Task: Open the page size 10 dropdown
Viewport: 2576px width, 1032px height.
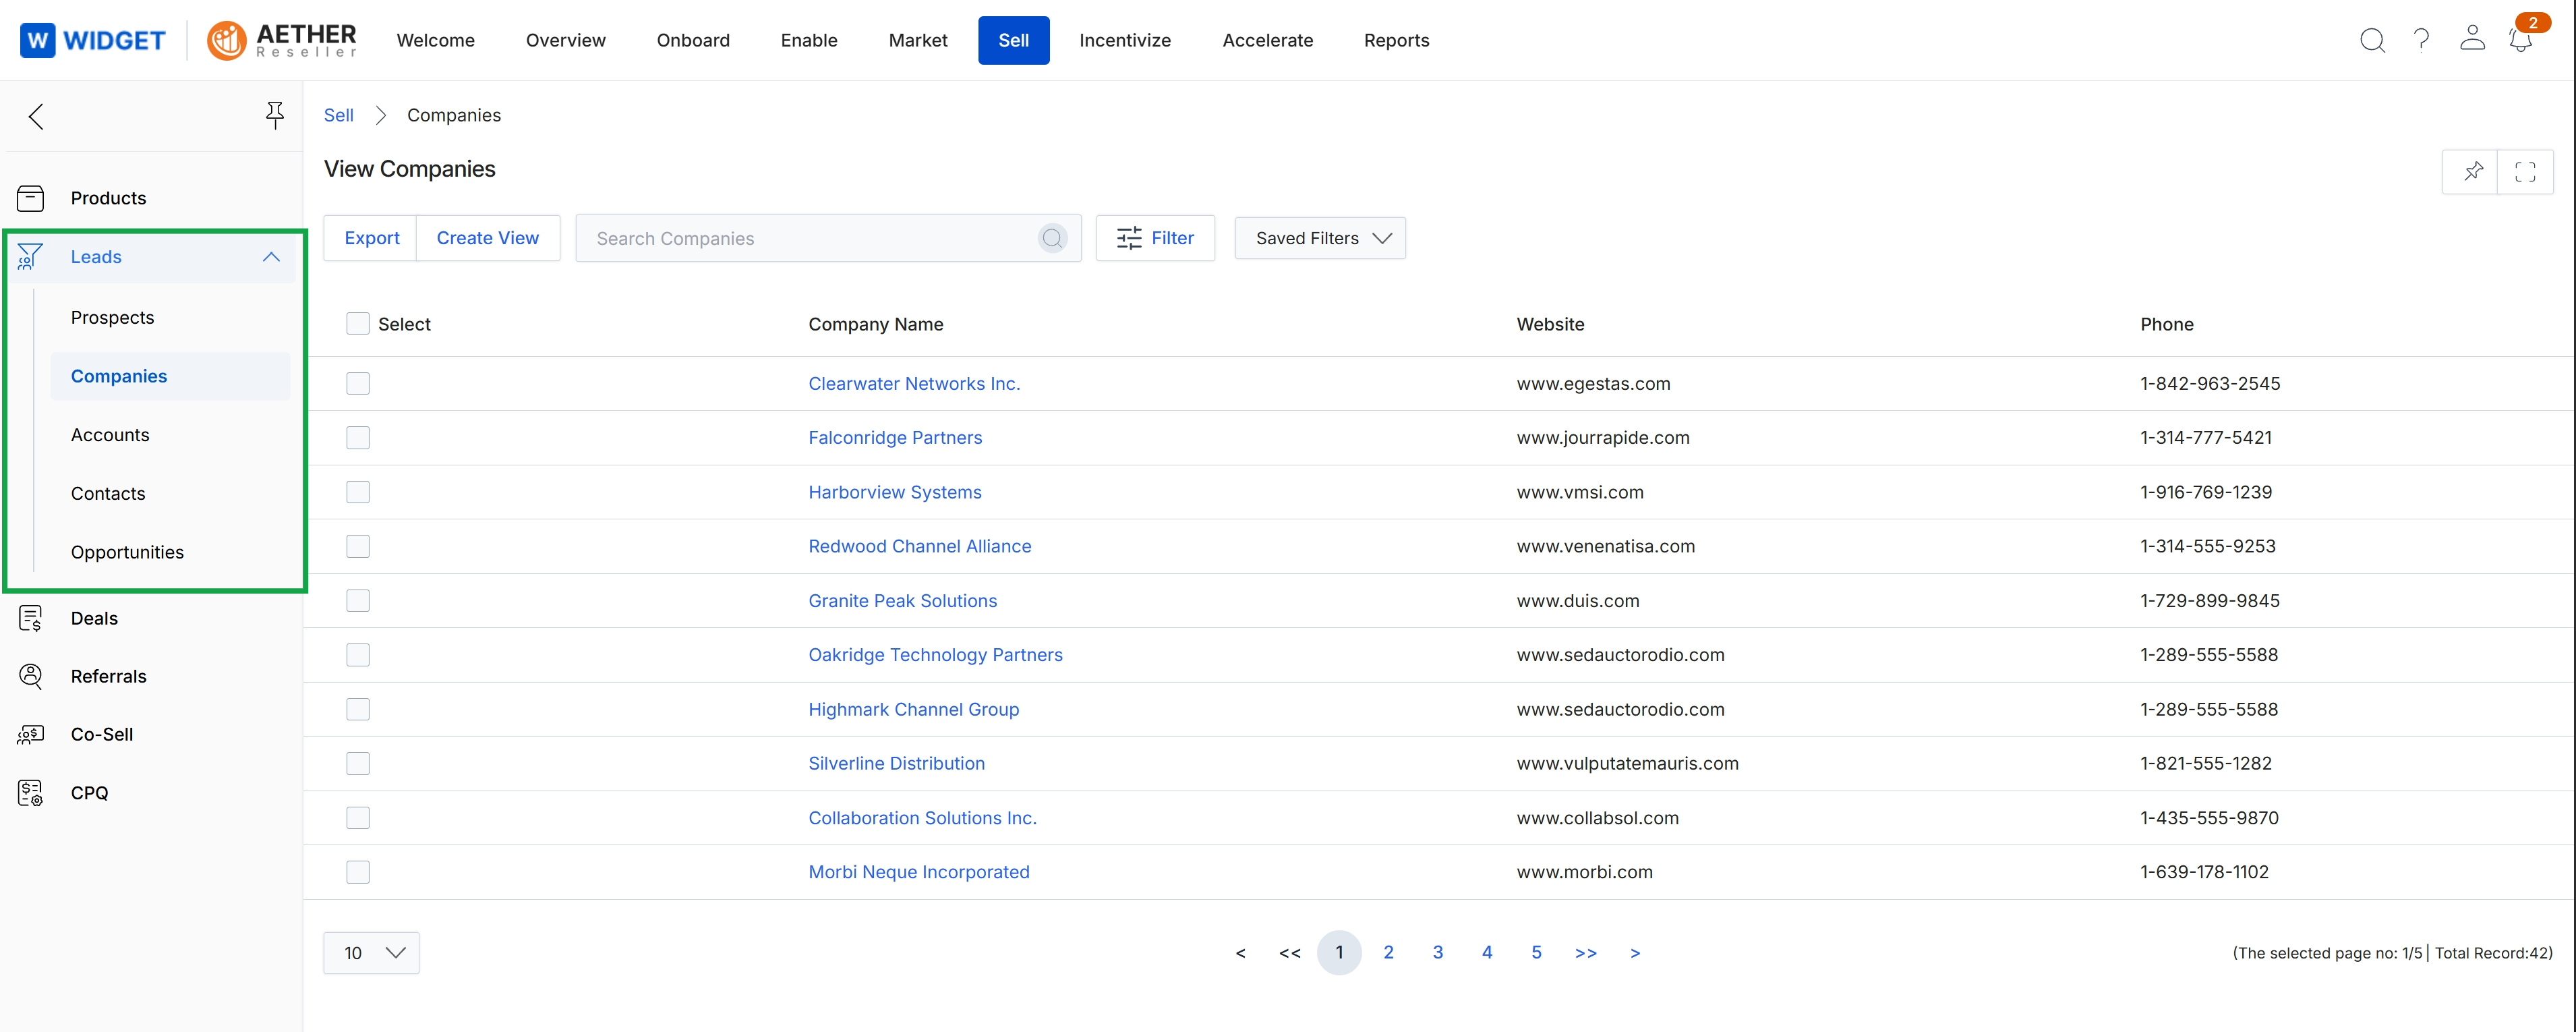Action: click(371, 953)
